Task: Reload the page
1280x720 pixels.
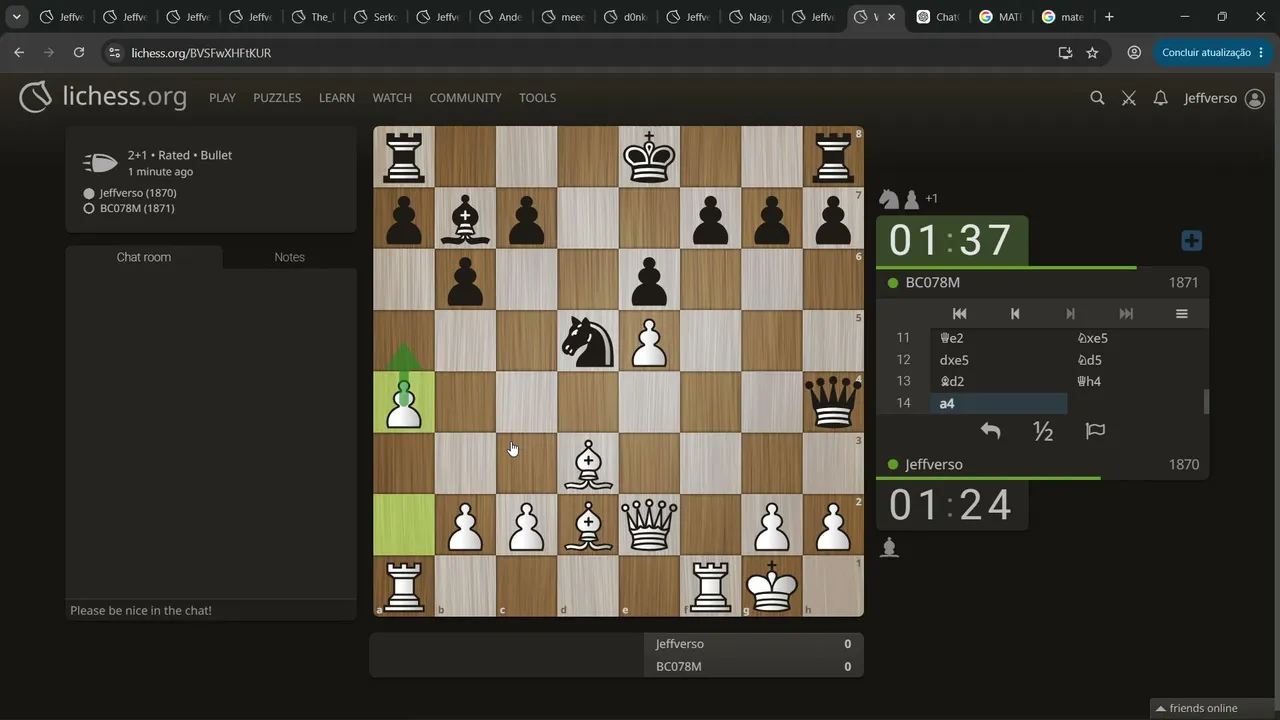Action: 79,52
